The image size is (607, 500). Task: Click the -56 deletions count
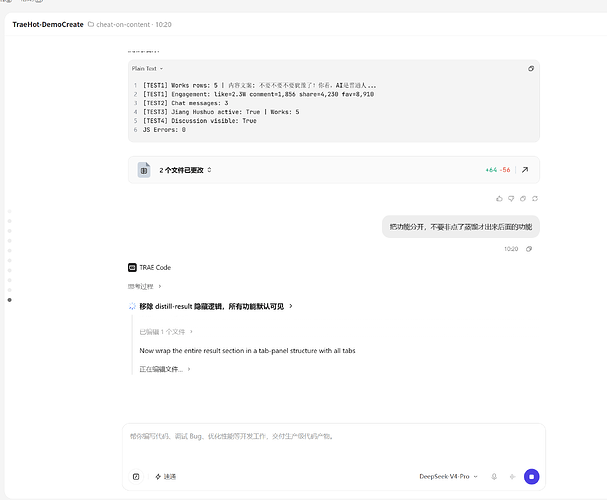pyautogui.click(x=505, y=170)
